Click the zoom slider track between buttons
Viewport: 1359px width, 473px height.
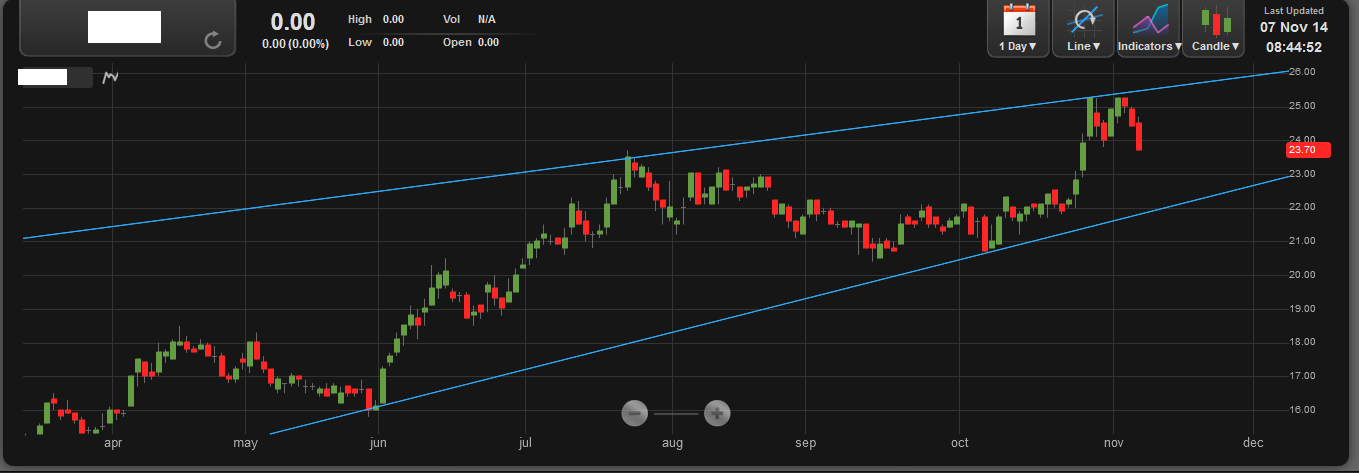(x=675, y=412)
